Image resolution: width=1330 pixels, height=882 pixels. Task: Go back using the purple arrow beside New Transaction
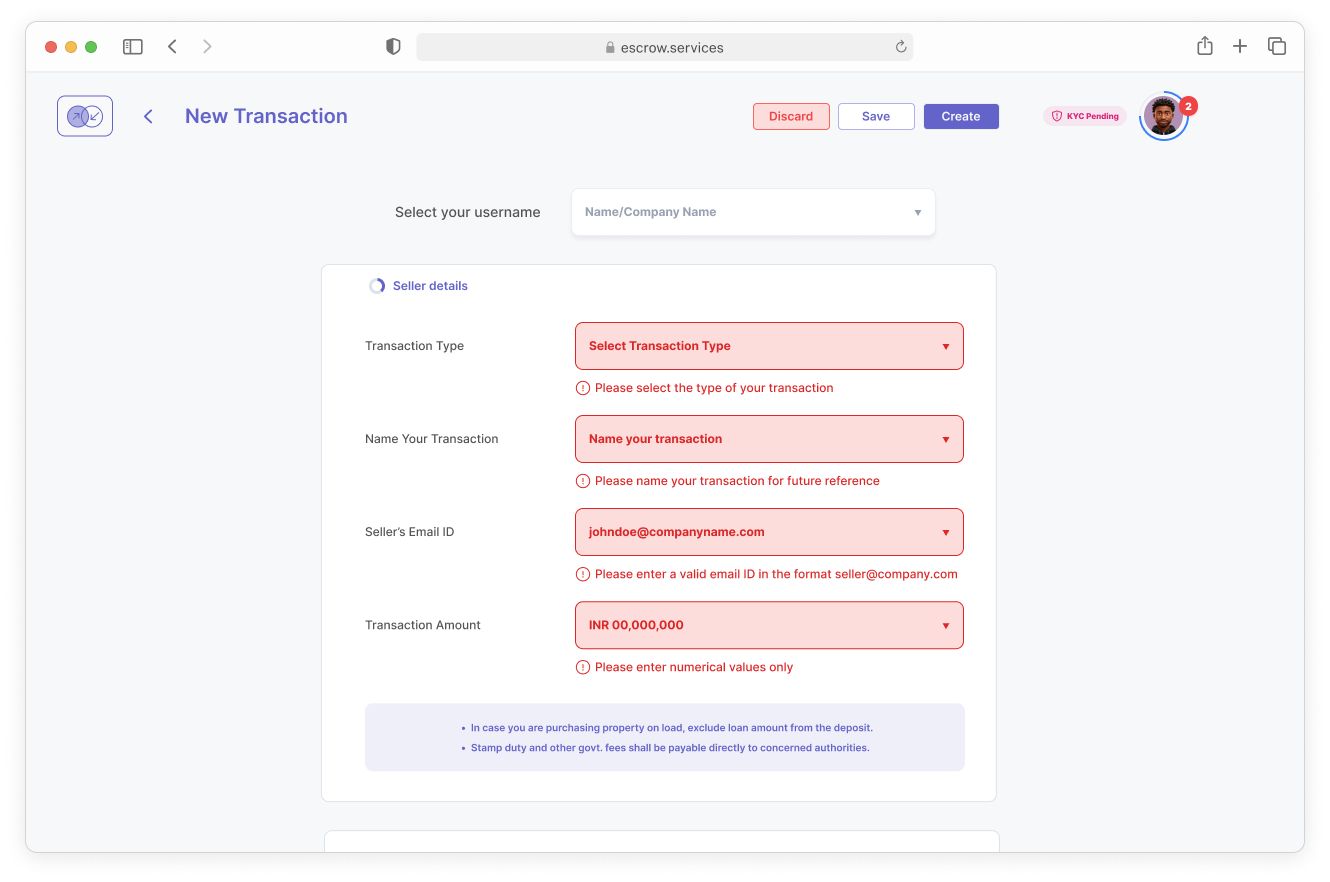click(148, 116)
